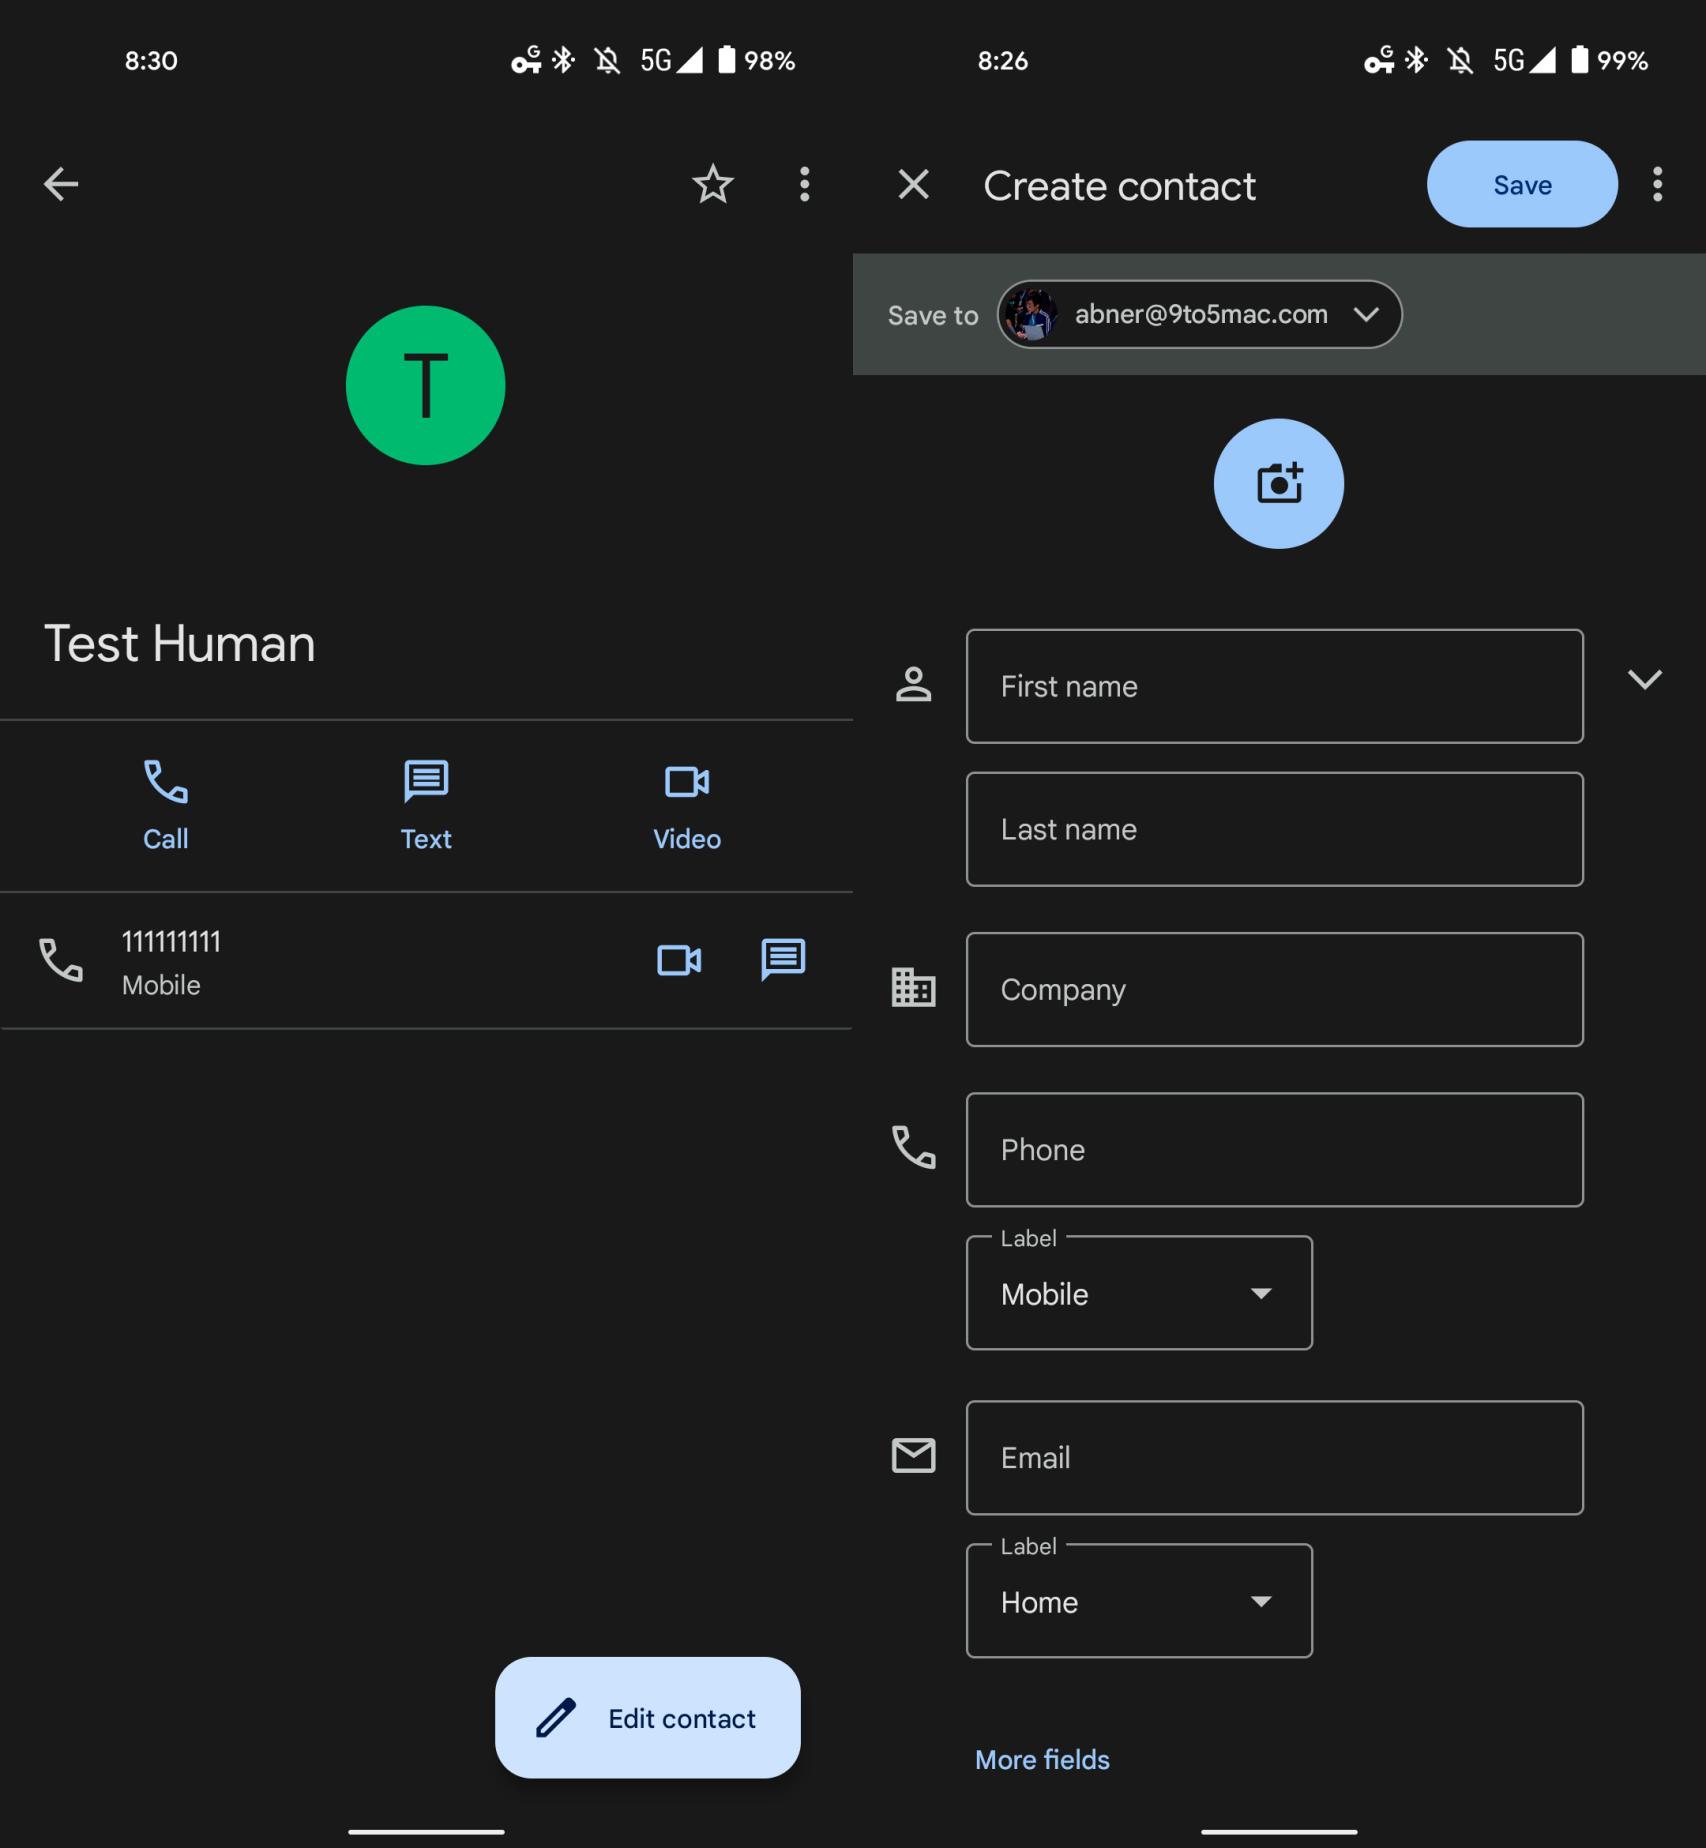Screen dimensions: 1706x1848
Task: Tap the 5G signal indicator in right status bar
Action: pyautogui.click(x=1524, y=61)
